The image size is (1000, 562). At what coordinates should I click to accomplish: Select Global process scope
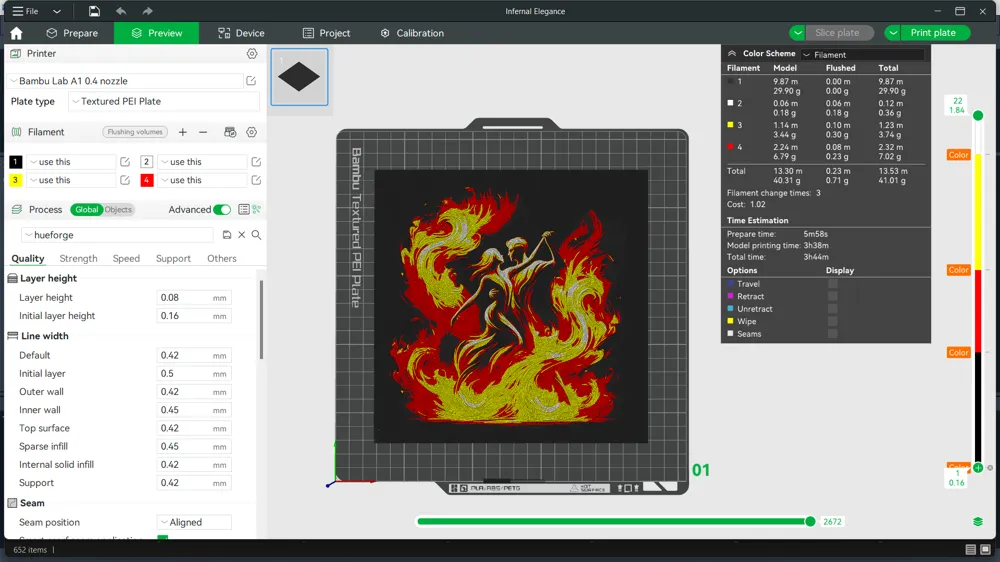point(87,209)
